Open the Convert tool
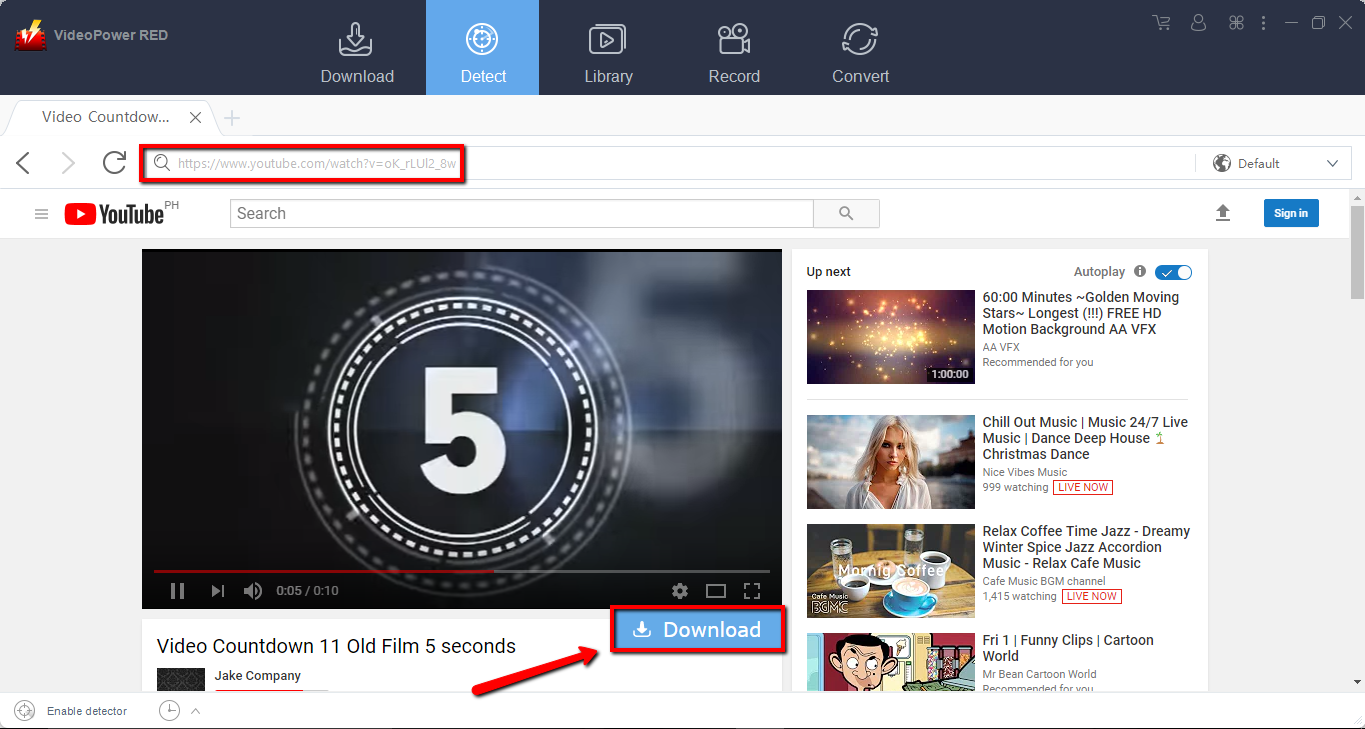 click(x=859, y=47)
